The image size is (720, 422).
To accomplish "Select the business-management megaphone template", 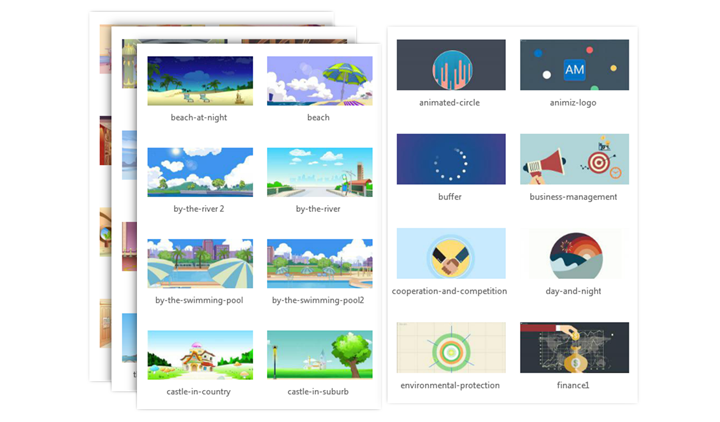I will point(574,159).
